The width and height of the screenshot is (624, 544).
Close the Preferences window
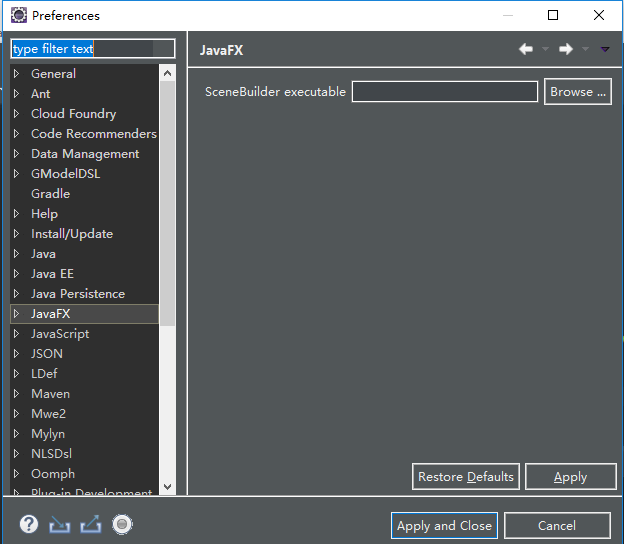[599, 15]
